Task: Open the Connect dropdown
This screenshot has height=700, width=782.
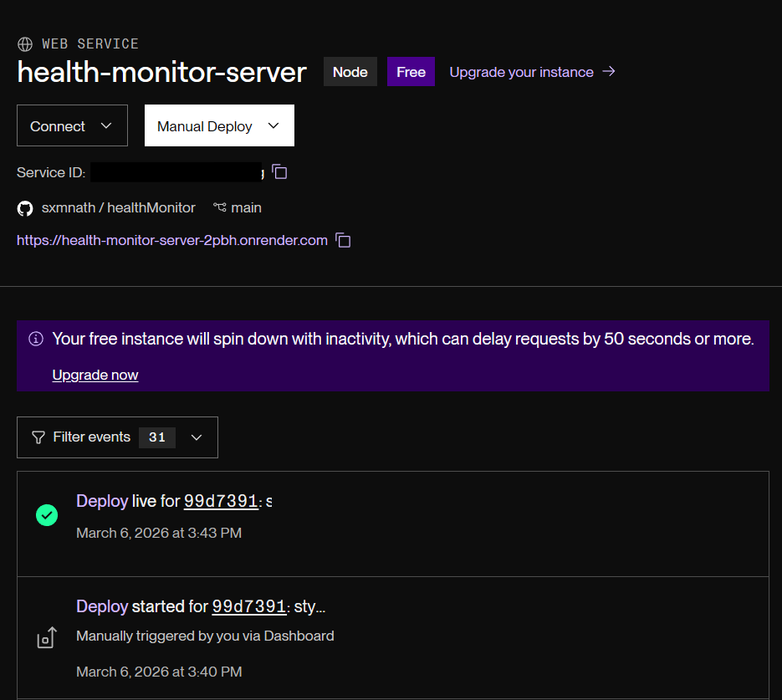Action: coord(72,126)
